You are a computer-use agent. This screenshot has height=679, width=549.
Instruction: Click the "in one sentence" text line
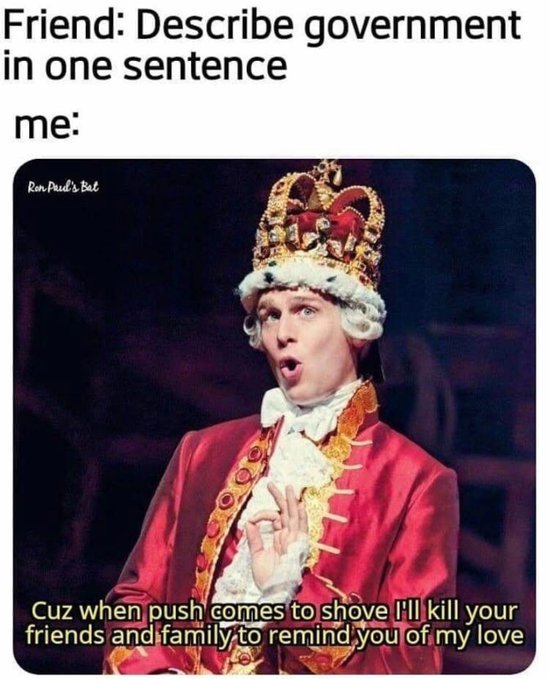click(145, 66)
